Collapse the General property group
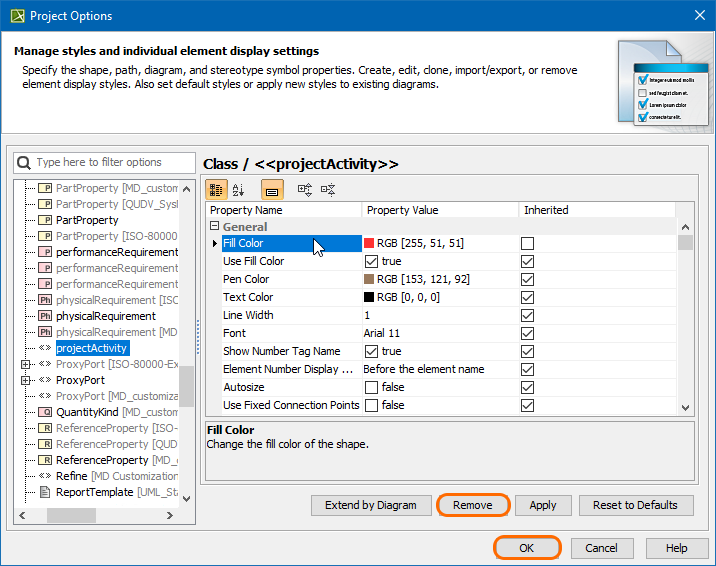Image resolution: width=716 pixels, height=566 pixels. [214, 227]
